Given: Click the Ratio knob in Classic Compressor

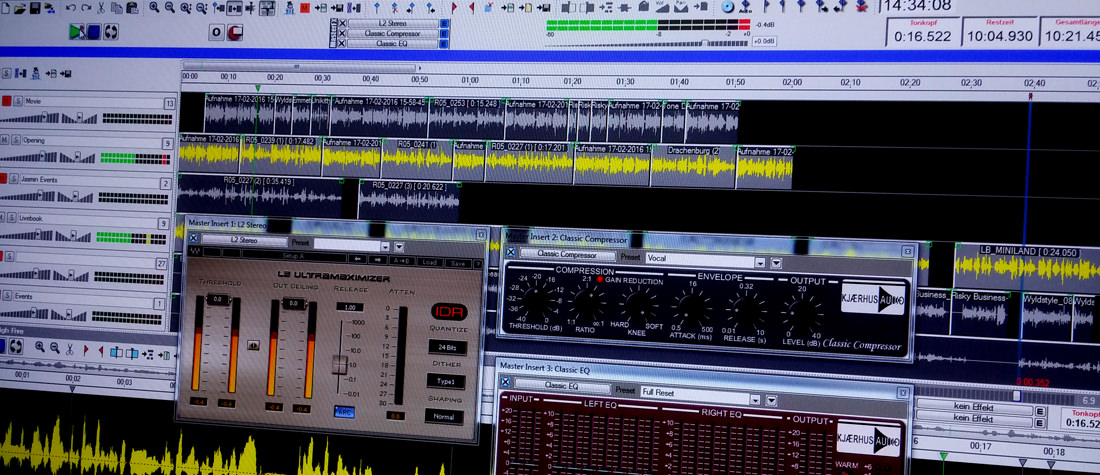Looking at the screenshot, I should [x=587, y=302].
